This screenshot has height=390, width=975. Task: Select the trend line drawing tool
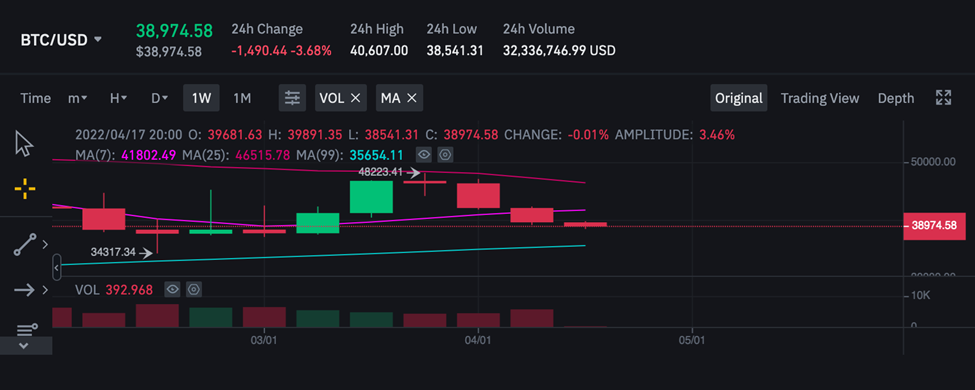(x=25, y=244)
